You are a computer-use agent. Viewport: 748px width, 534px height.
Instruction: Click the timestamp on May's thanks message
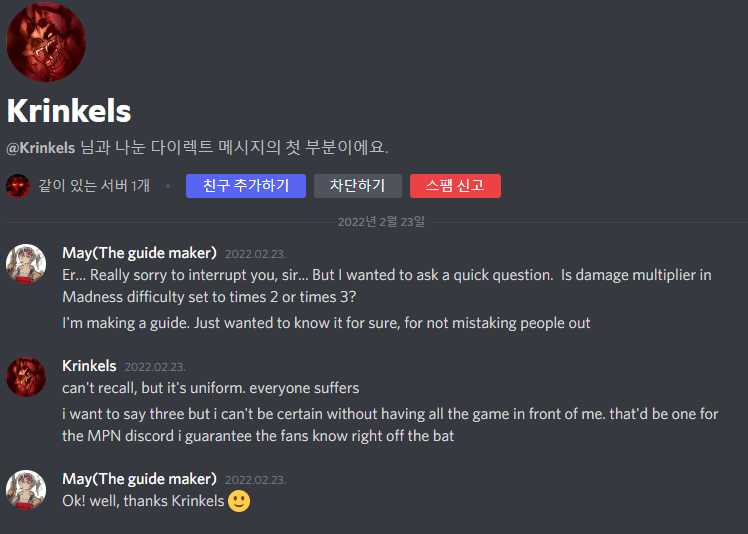click(x=255, y=480)
